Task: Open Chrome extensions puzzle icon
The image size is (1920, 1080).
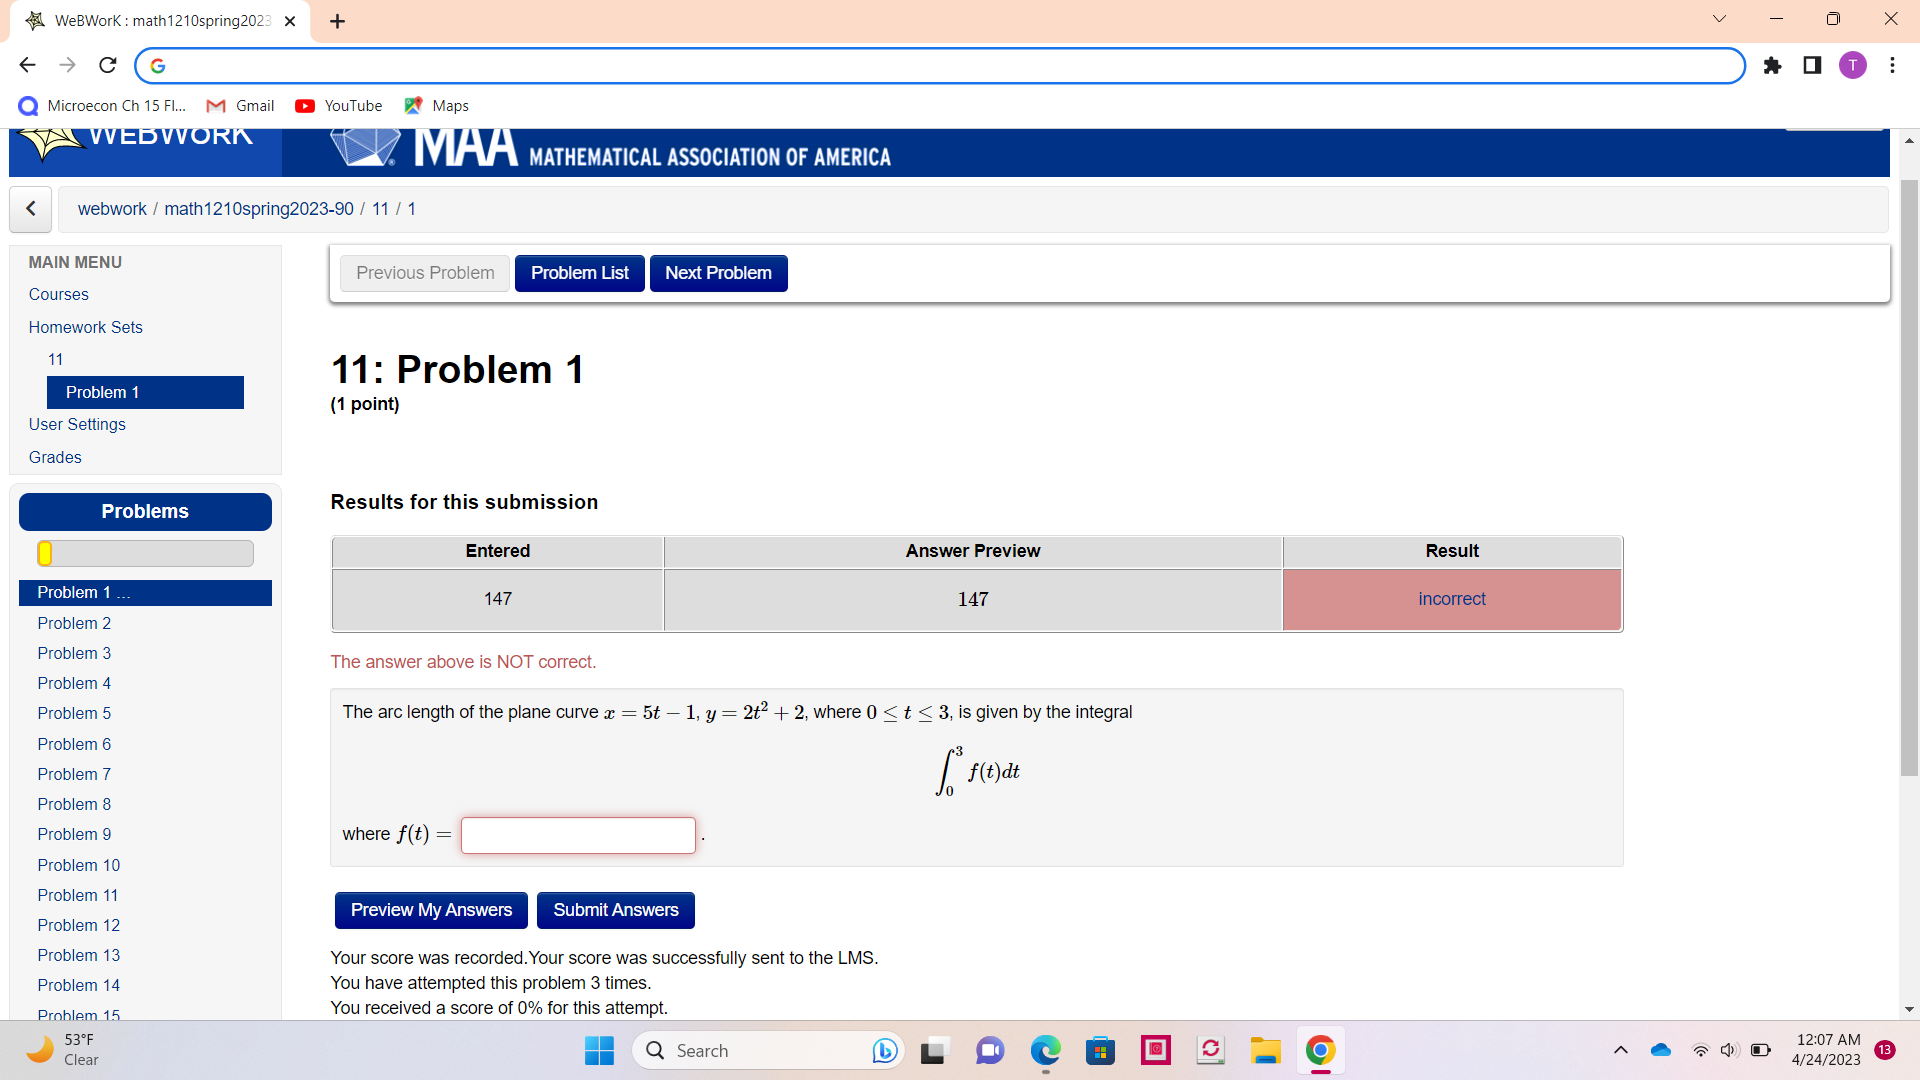Action: coord(1773,65)
